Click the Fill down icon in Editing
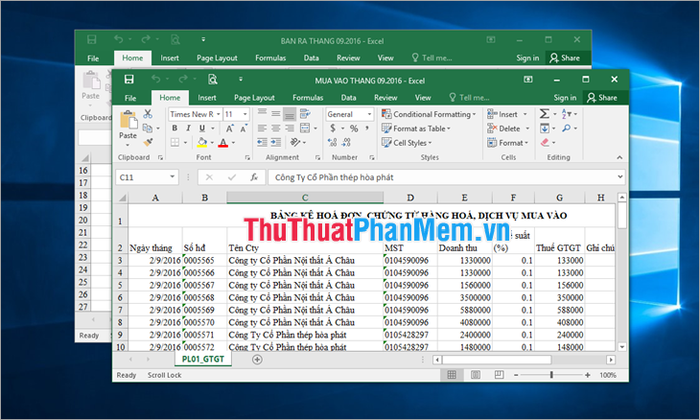The width and height of the screenshot is (700, 420). [544, 129]
